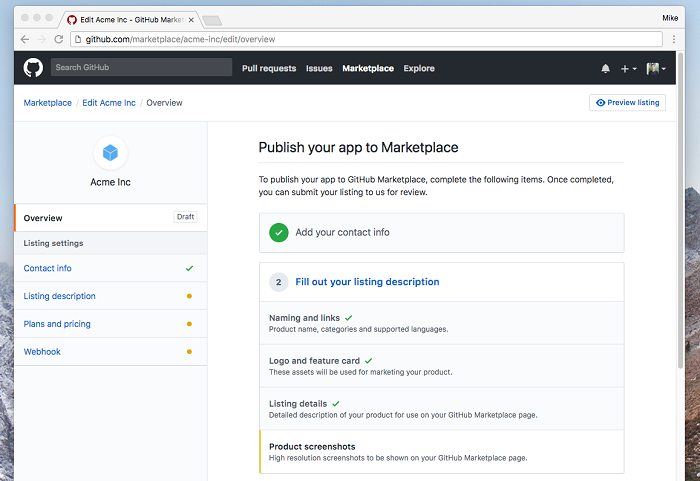Click the Overview breadcrumb text

[164, 103]
